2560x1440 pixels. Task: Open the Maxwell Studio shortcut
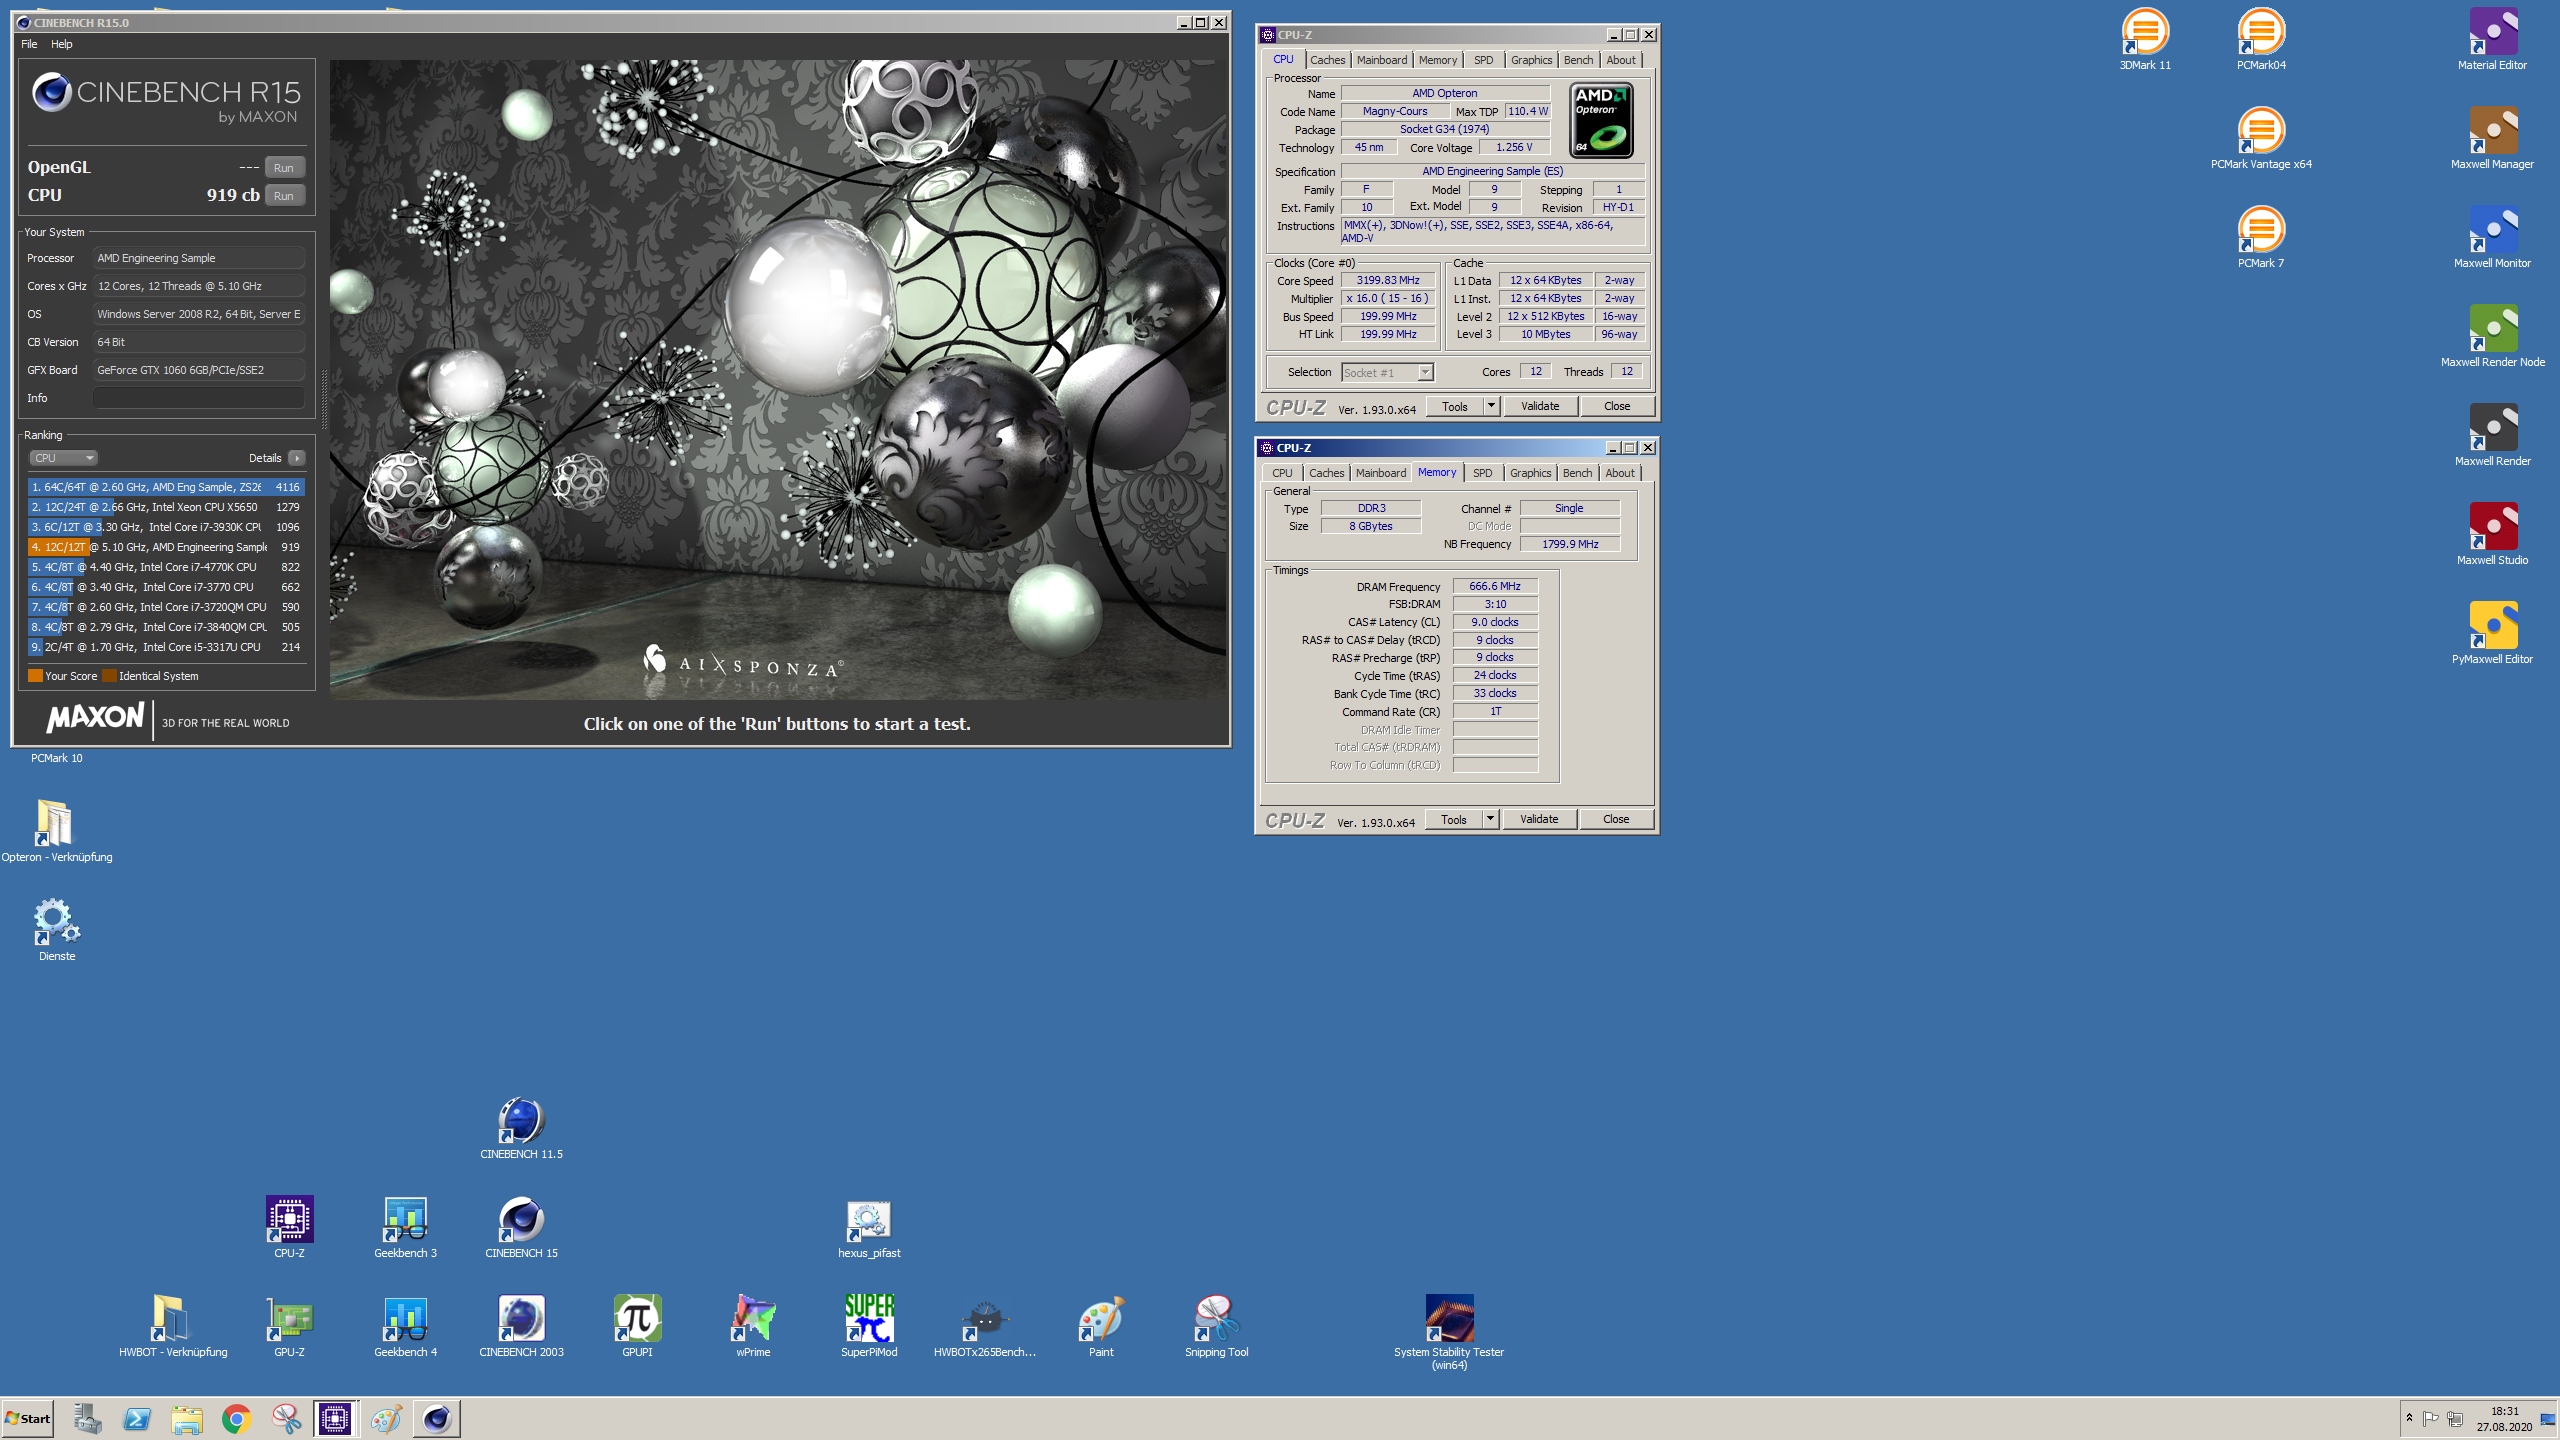coord(2492,534)
